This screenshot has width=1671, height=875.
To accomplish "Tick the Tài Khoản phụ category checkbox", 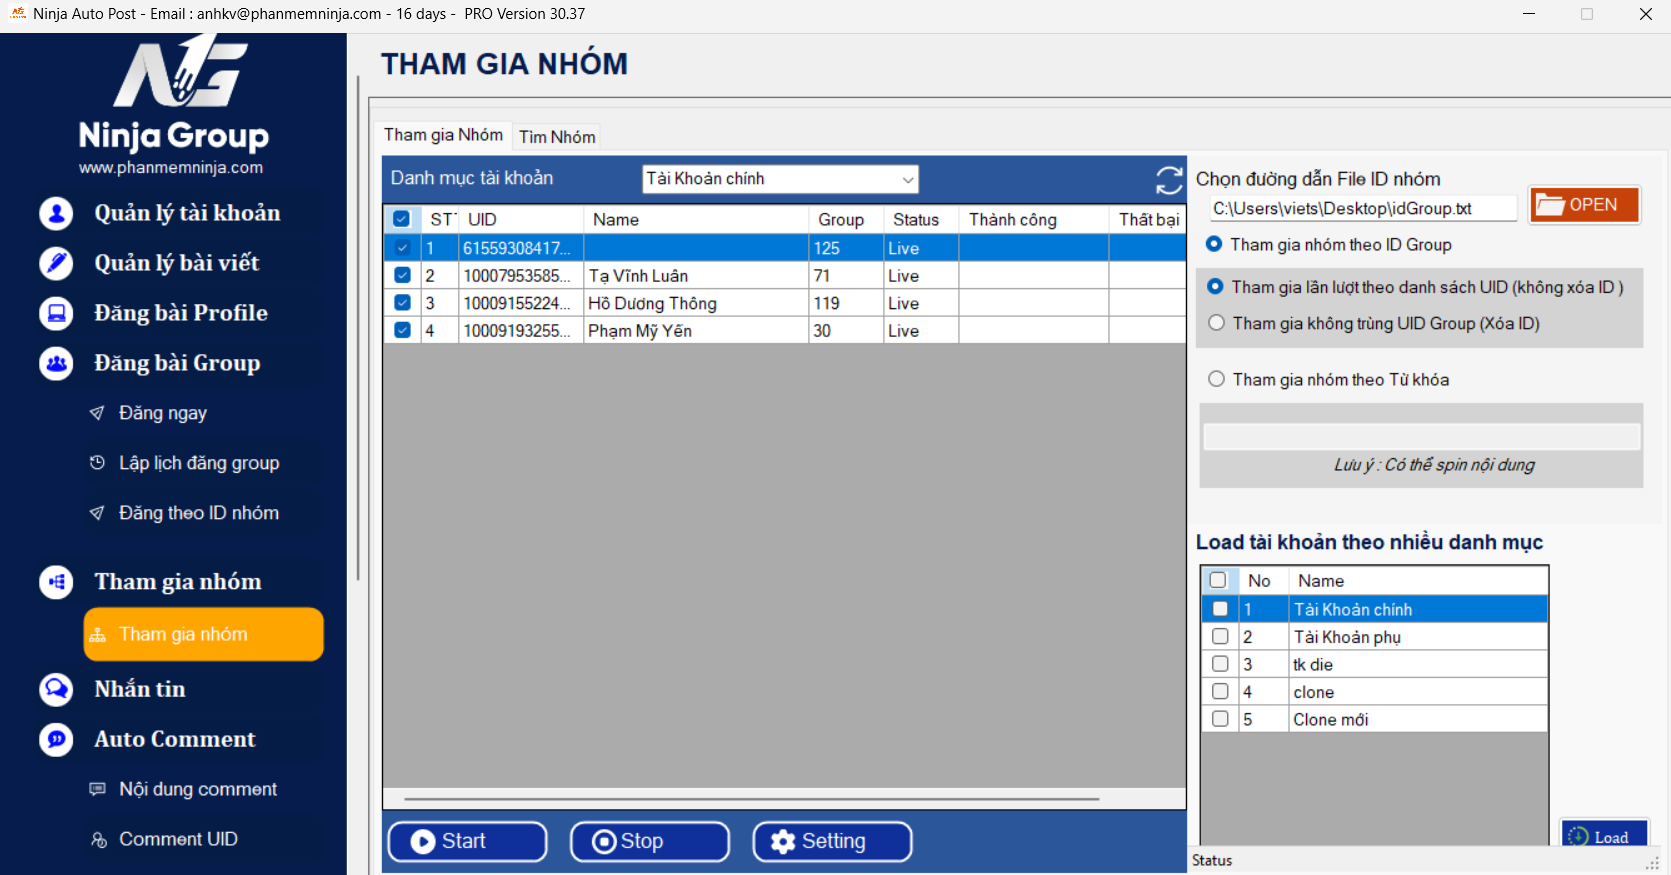I will (1219, 636).
